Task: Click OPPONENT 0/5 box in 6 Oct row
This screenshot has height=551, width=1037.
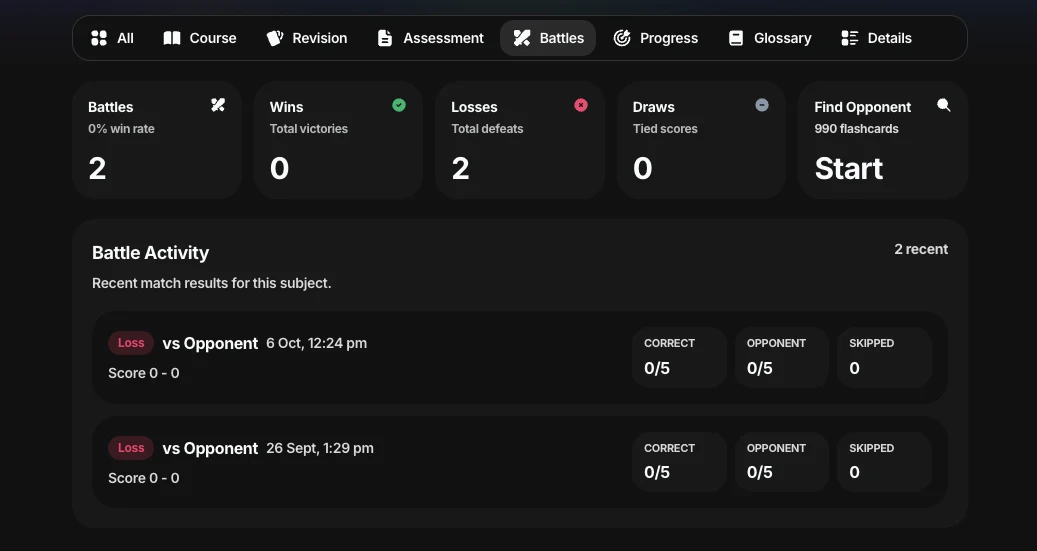Action: click(x=782, y=357)
